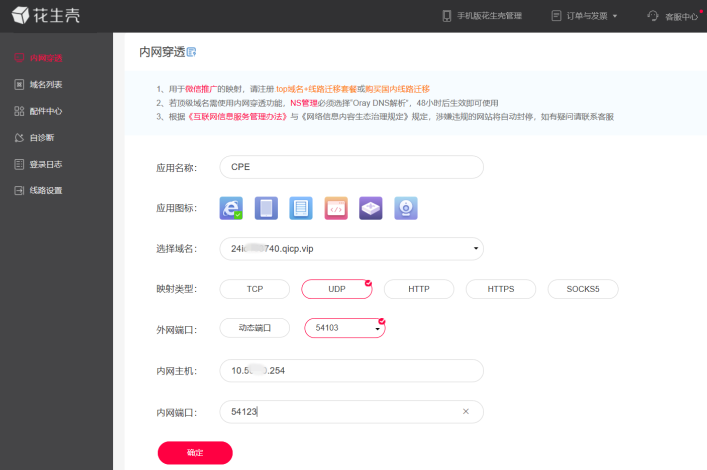Choose the purple server box icon

click(370, 208)
